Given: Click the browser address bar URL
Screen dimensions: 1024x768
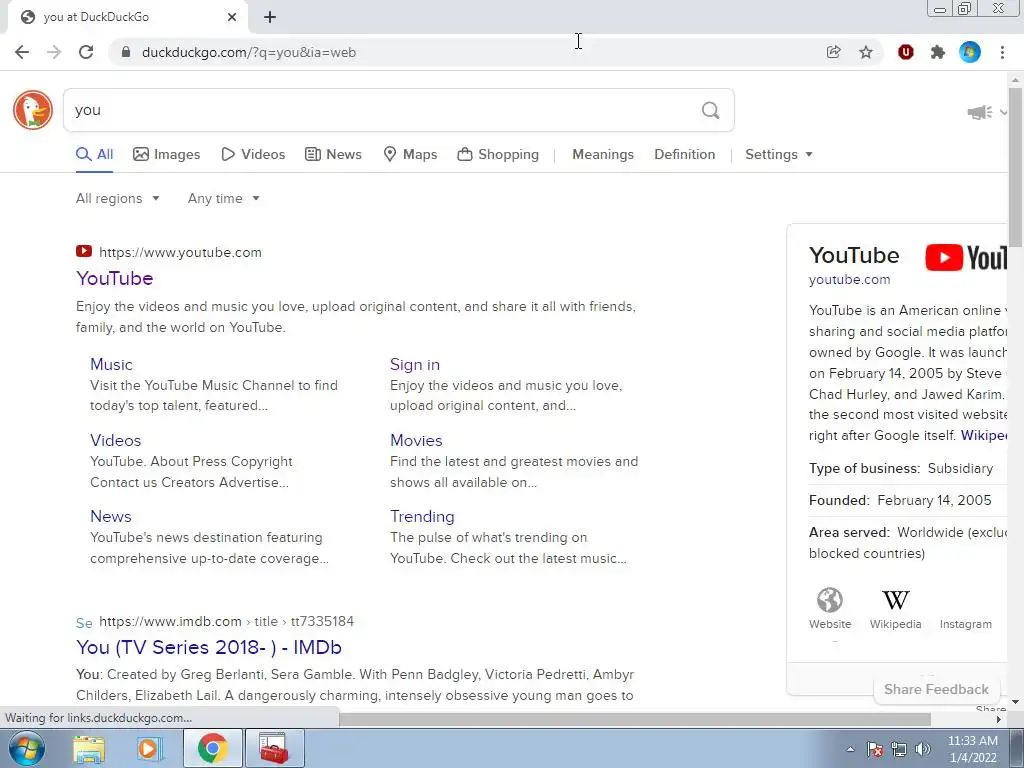Looking at the screenshot, I should 249,52.
